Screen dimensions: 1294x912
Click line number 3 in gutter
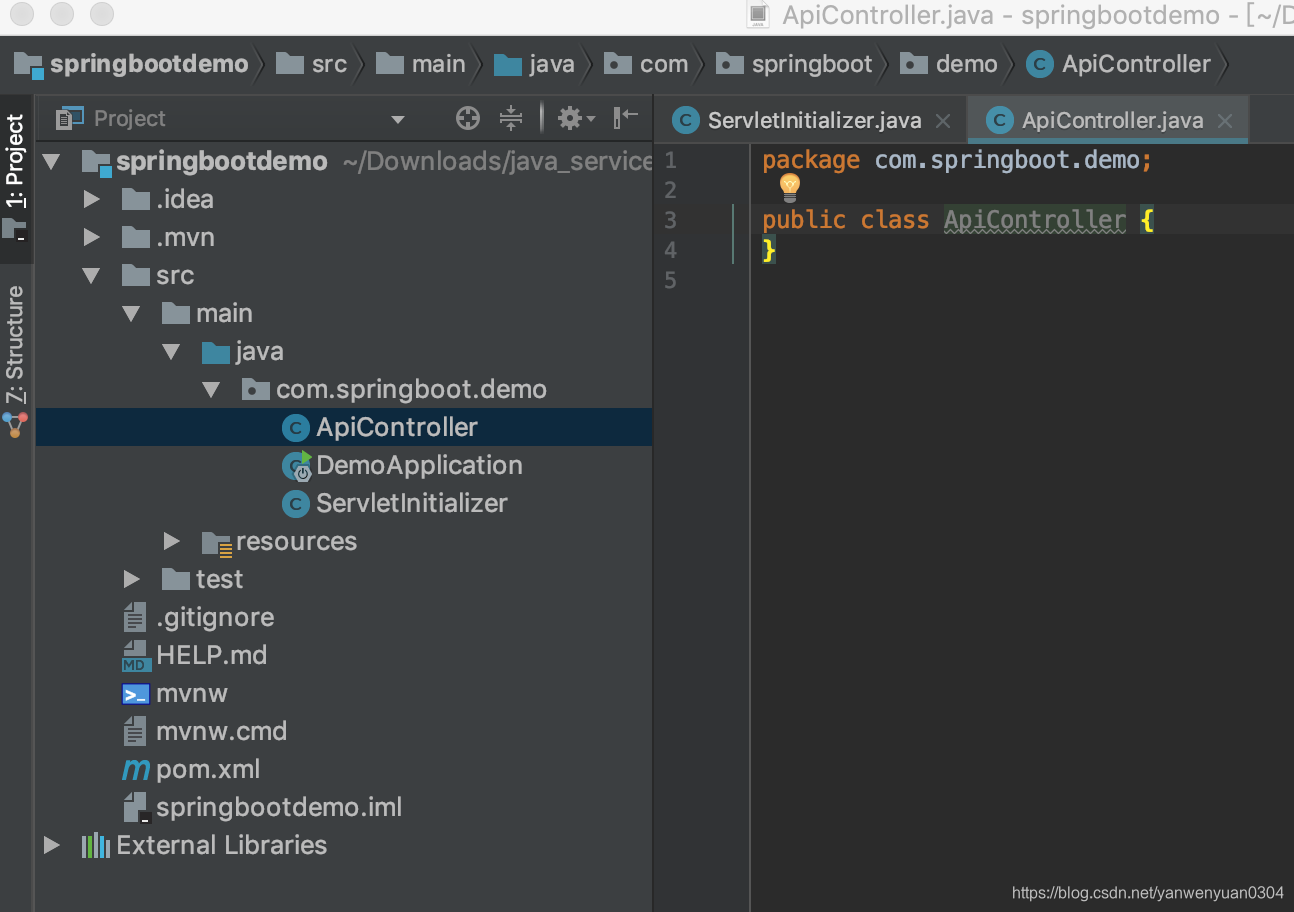[x=670, y=220]
